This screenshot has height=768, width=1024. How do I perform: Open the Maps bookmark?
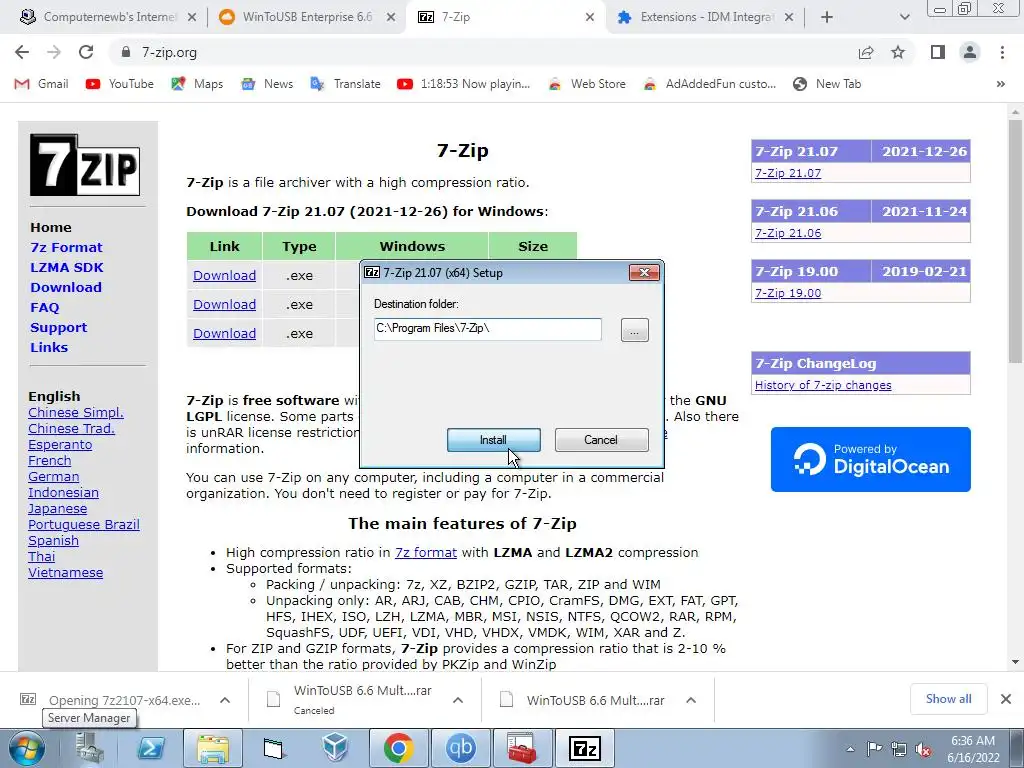point(197,84)
